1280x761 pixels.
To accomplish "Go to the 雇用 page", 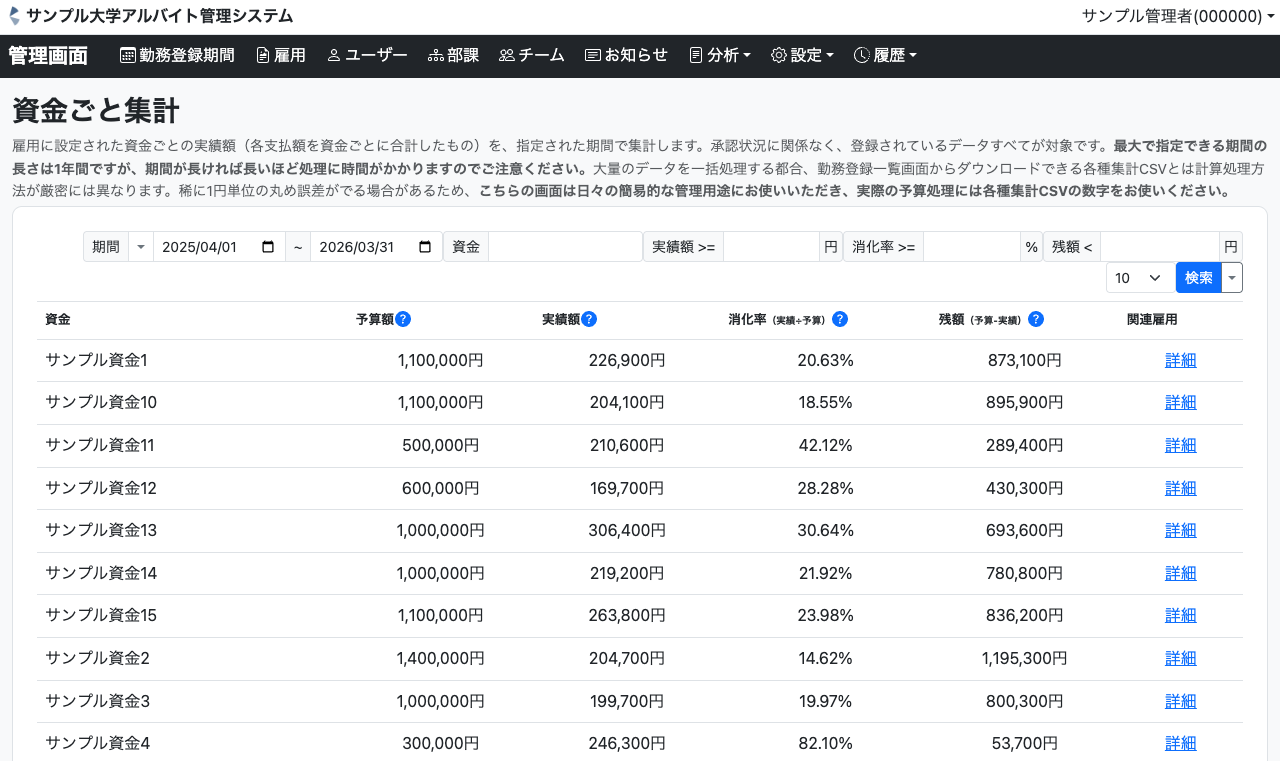I will (281, 56).
